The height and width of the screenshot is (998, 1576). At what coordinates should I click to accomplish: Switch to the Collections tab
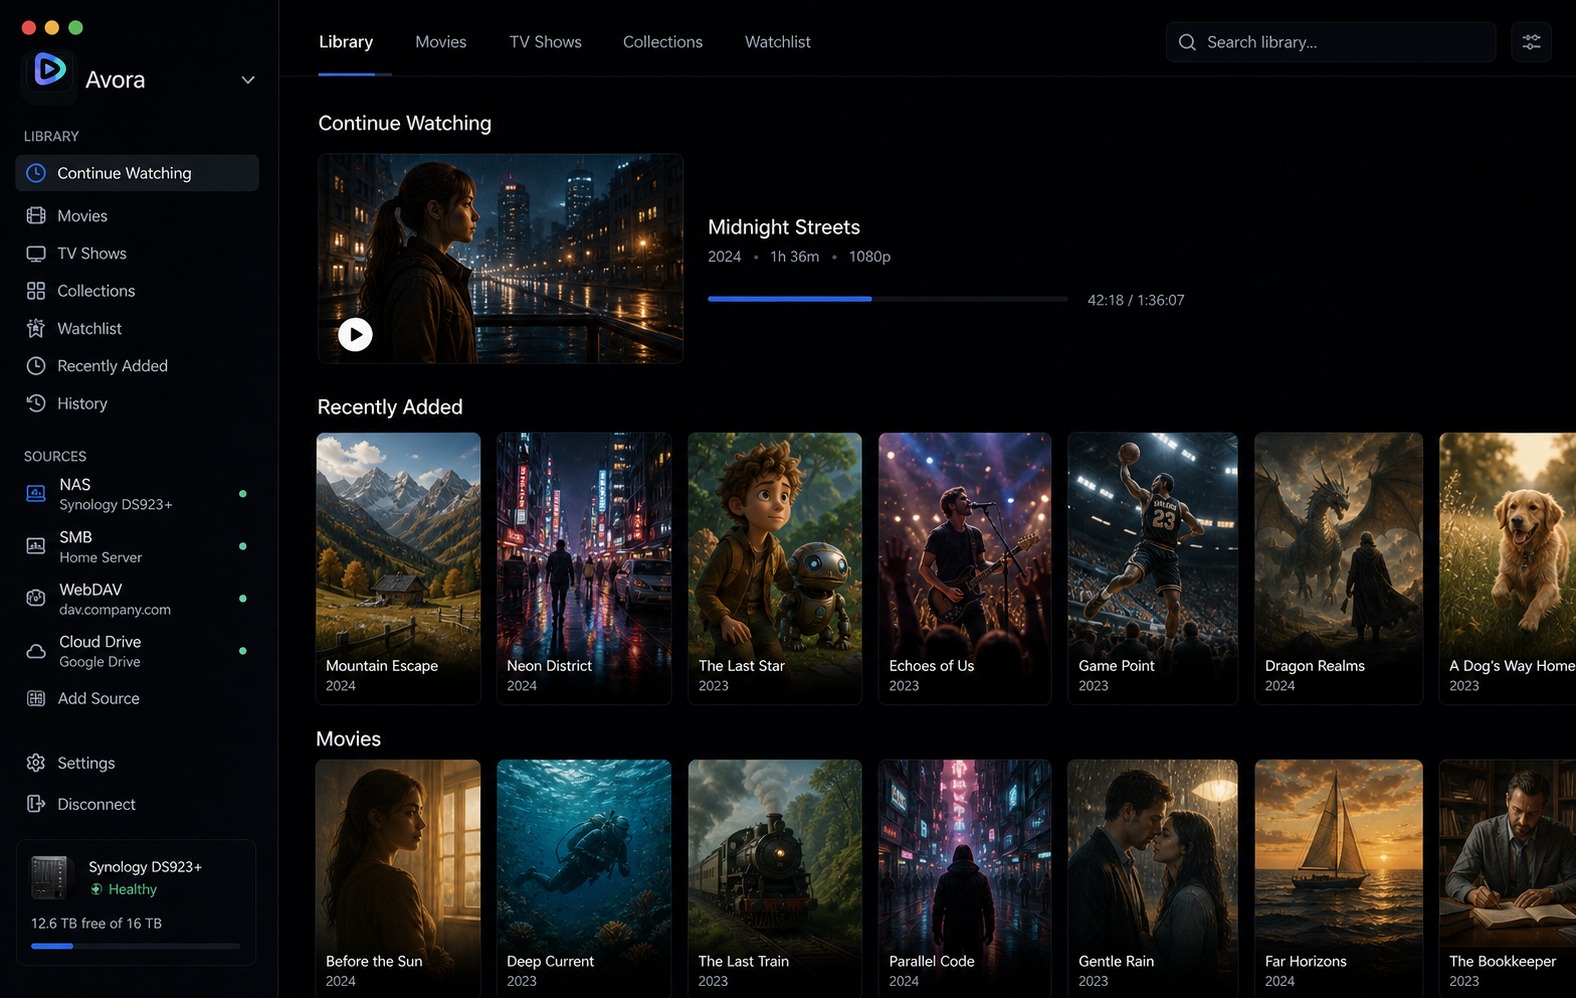[x=663, y=42]
